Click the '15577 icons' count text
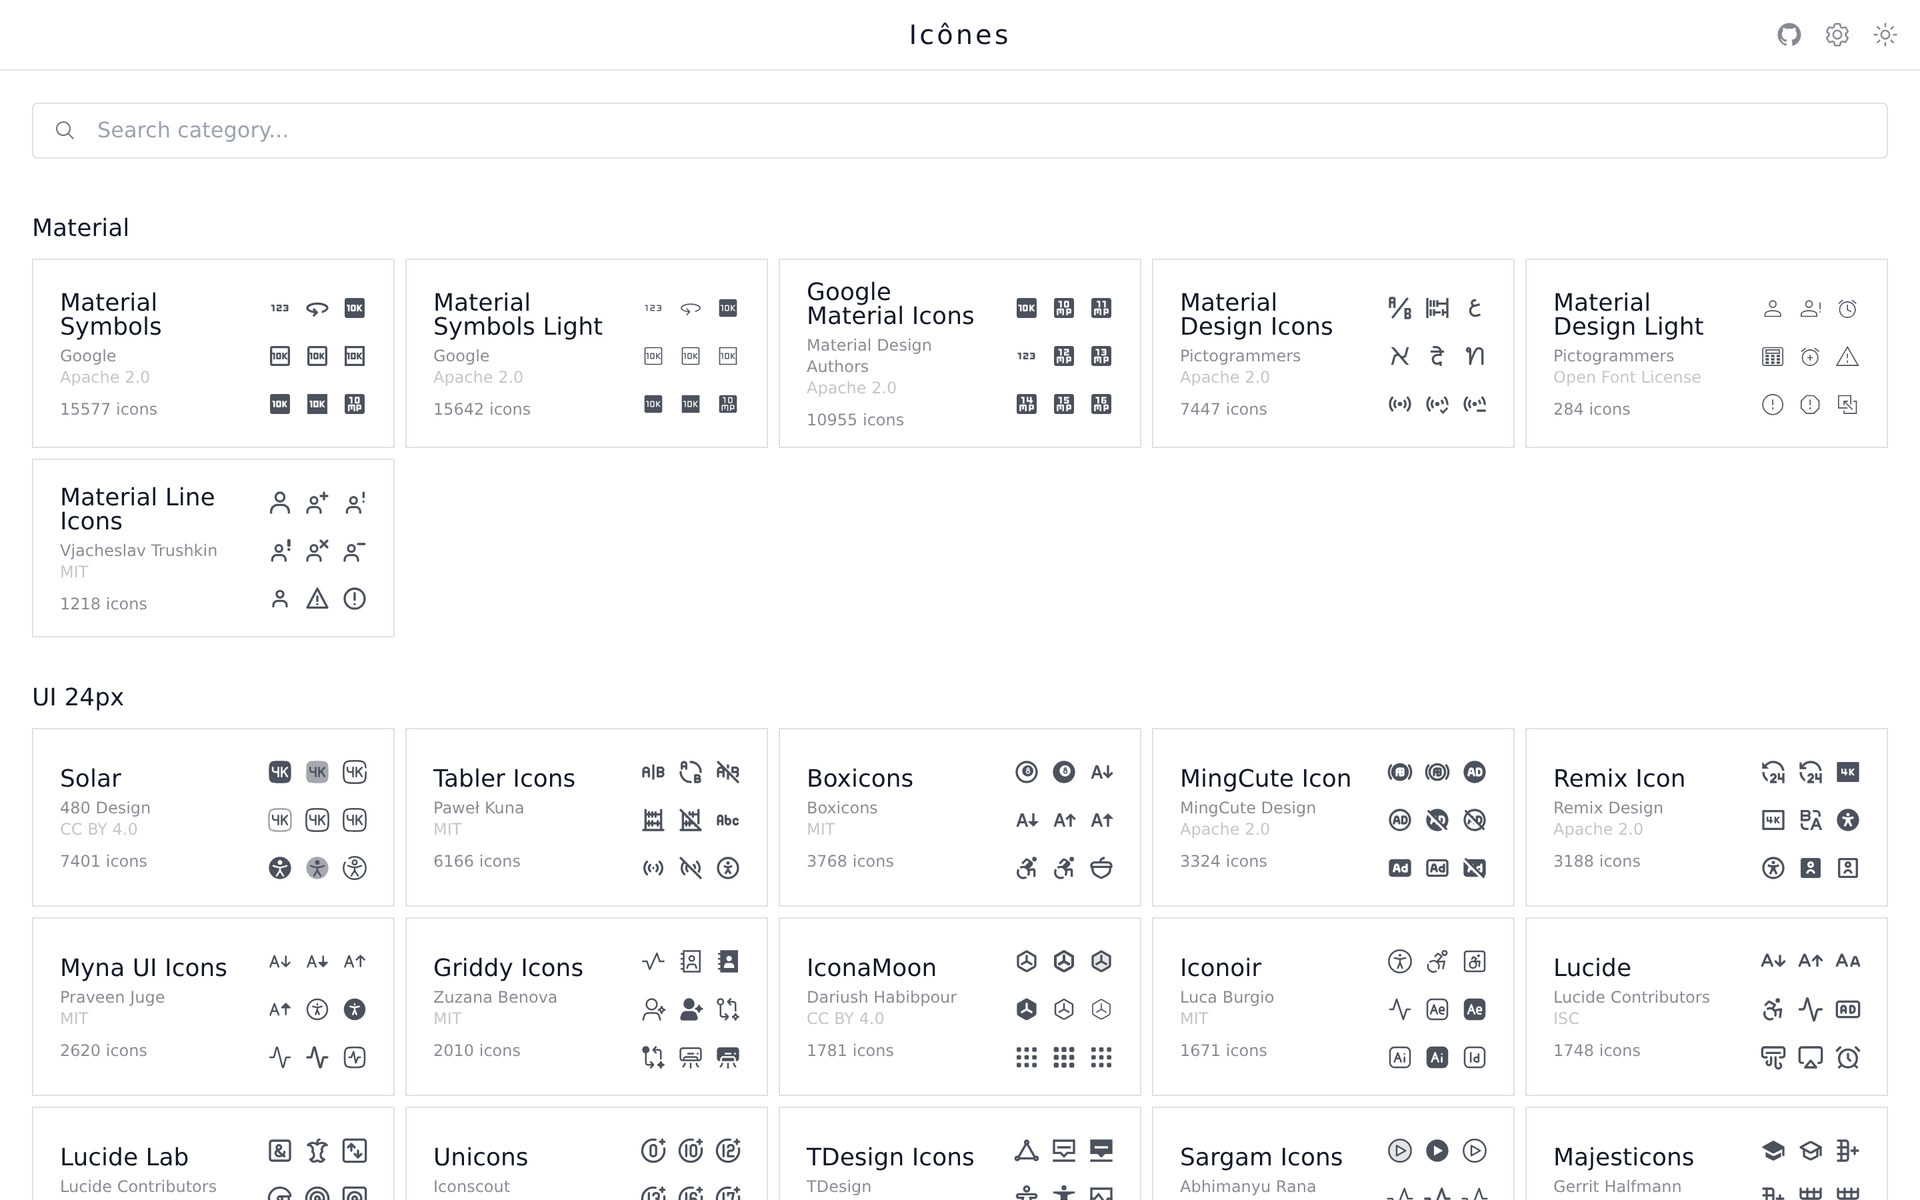1920x1200 pixels. tap(109, 409)
